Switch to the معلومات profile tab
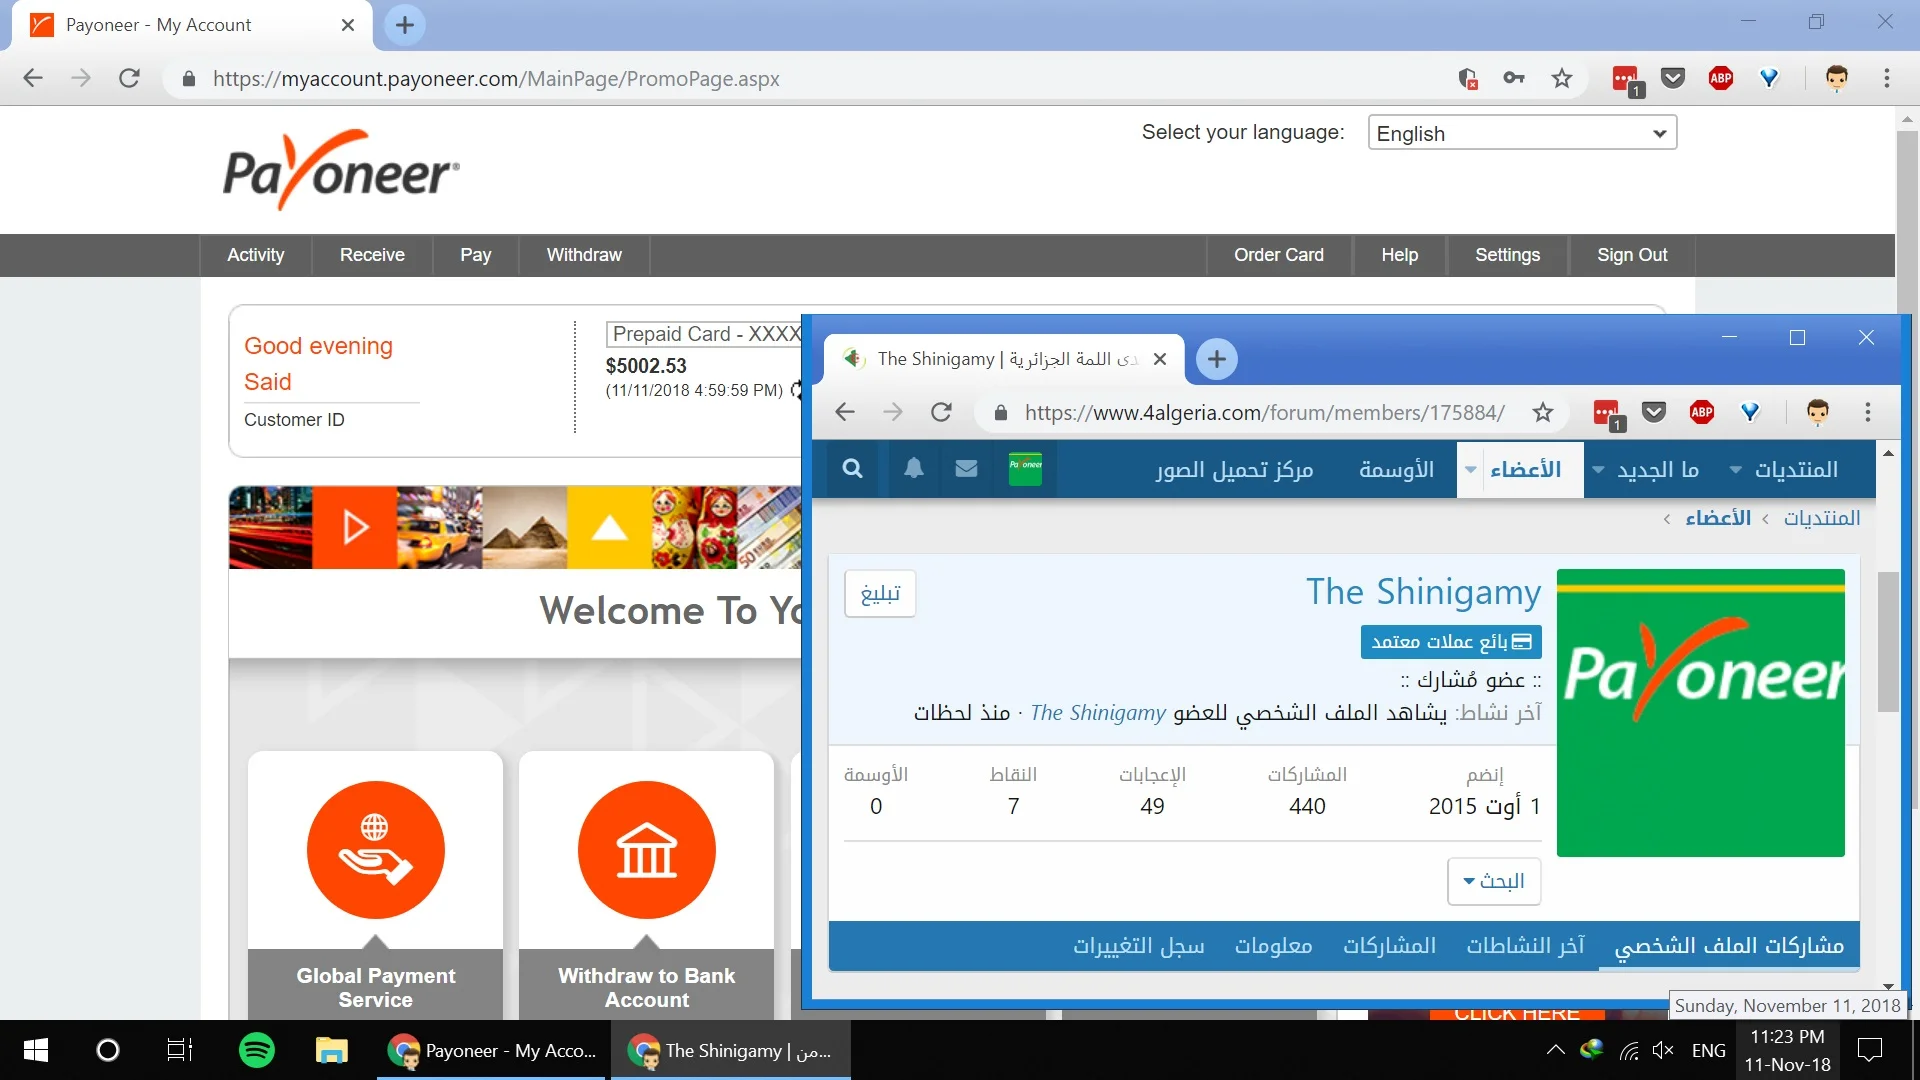 [x=1273, y=946]
